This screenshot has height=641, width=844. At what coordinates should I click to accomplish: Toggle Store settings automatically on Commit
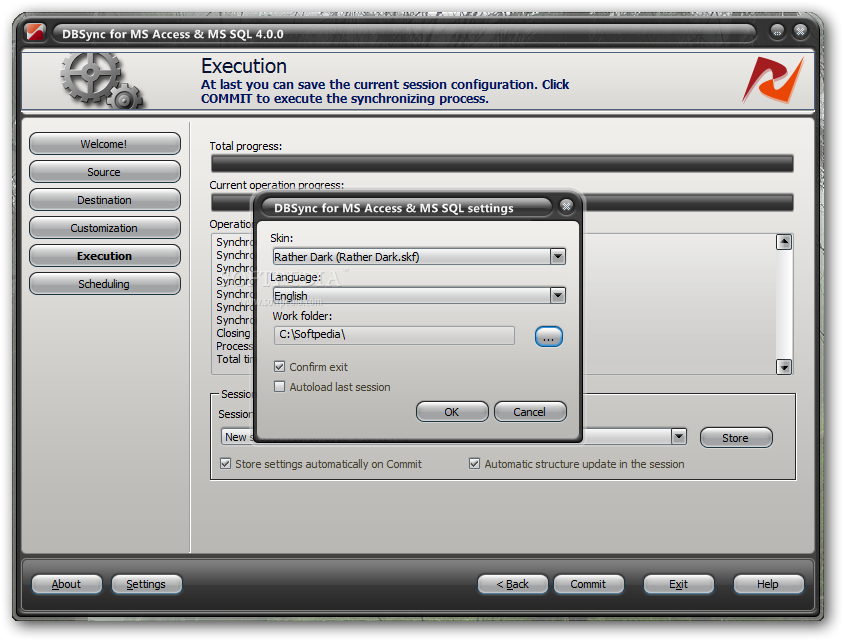pos(226,464)
